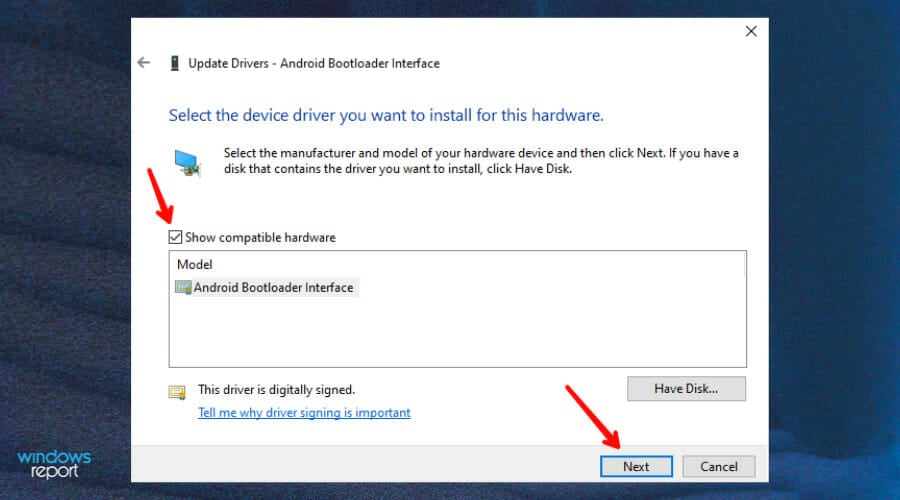Close the Update Drivers dialog

click(751, 32)
